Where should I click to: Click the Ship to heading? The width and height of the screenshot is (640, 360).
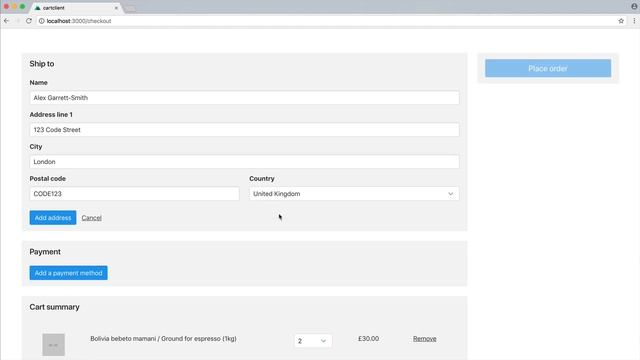point(42,64)
